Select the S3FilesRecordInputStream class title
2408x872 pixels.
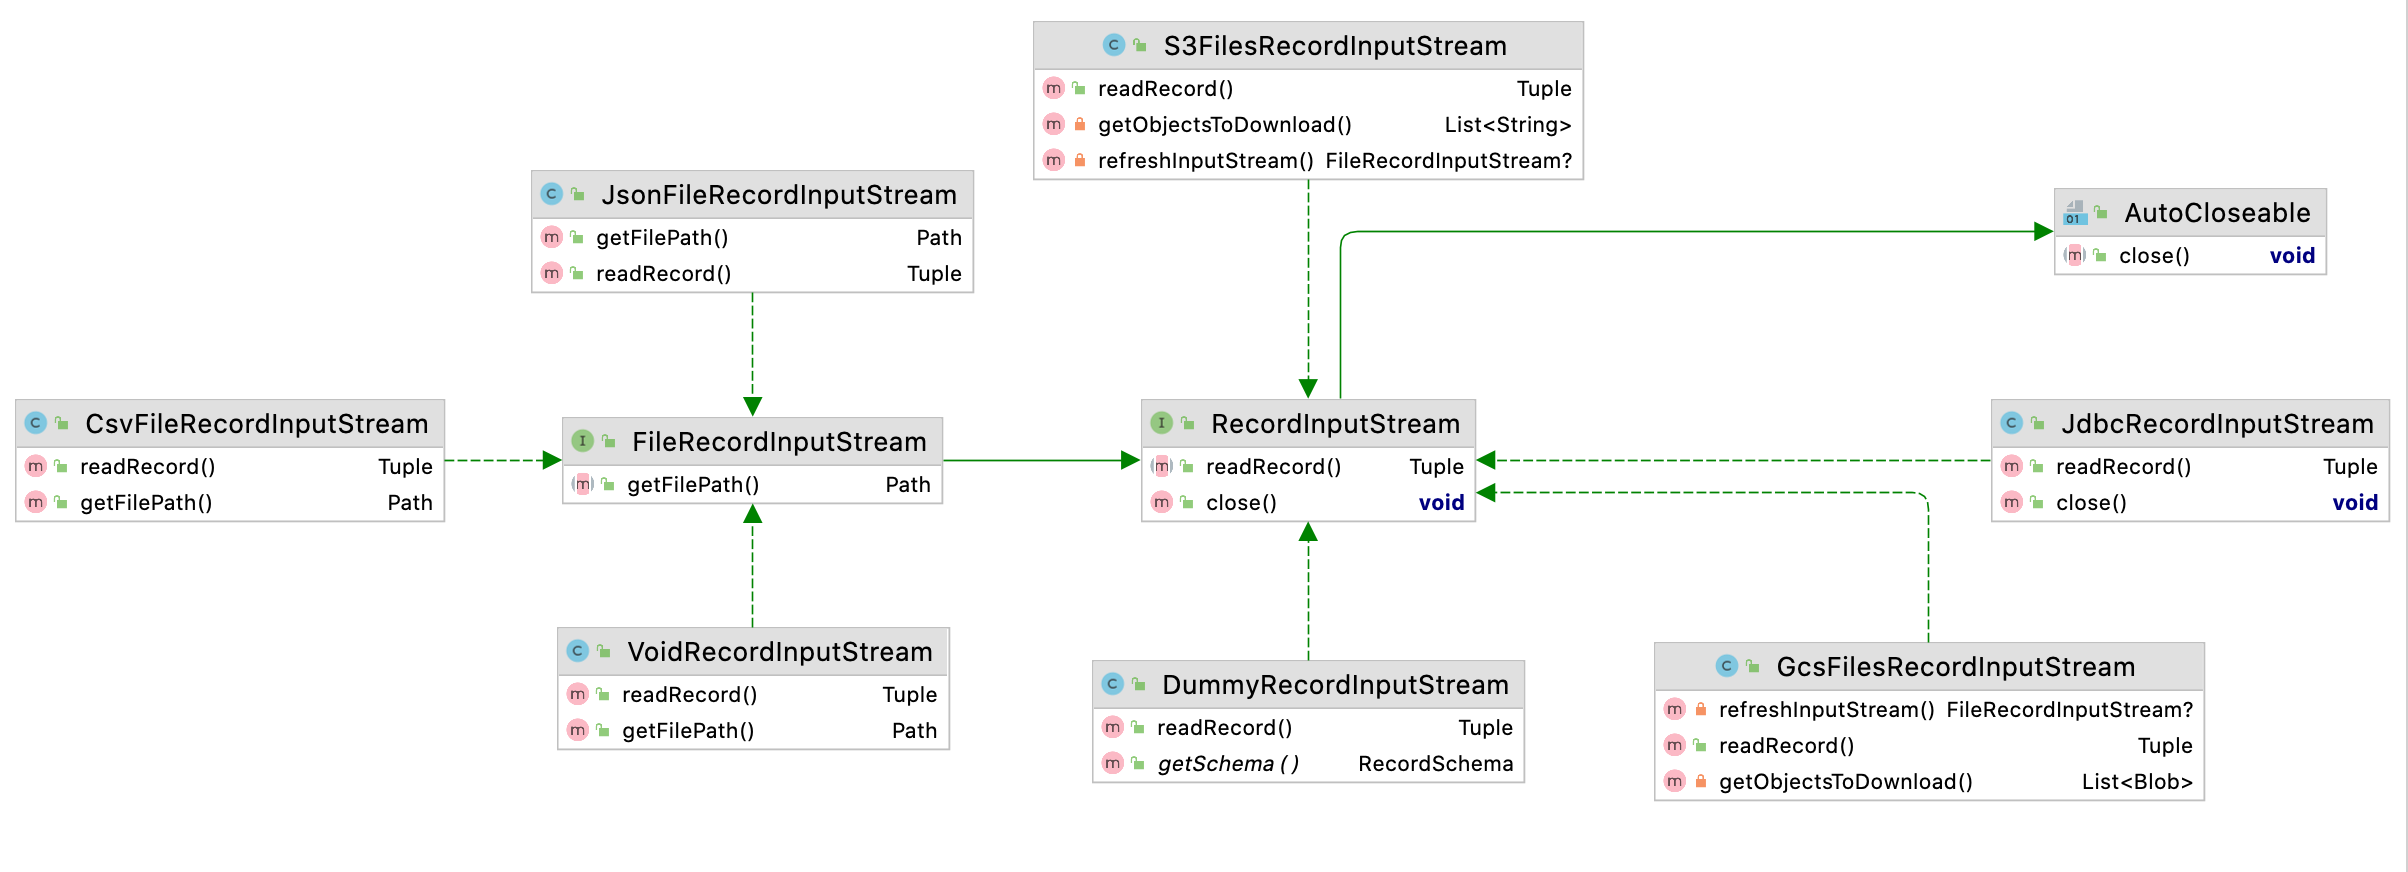tap(1335, 46)
